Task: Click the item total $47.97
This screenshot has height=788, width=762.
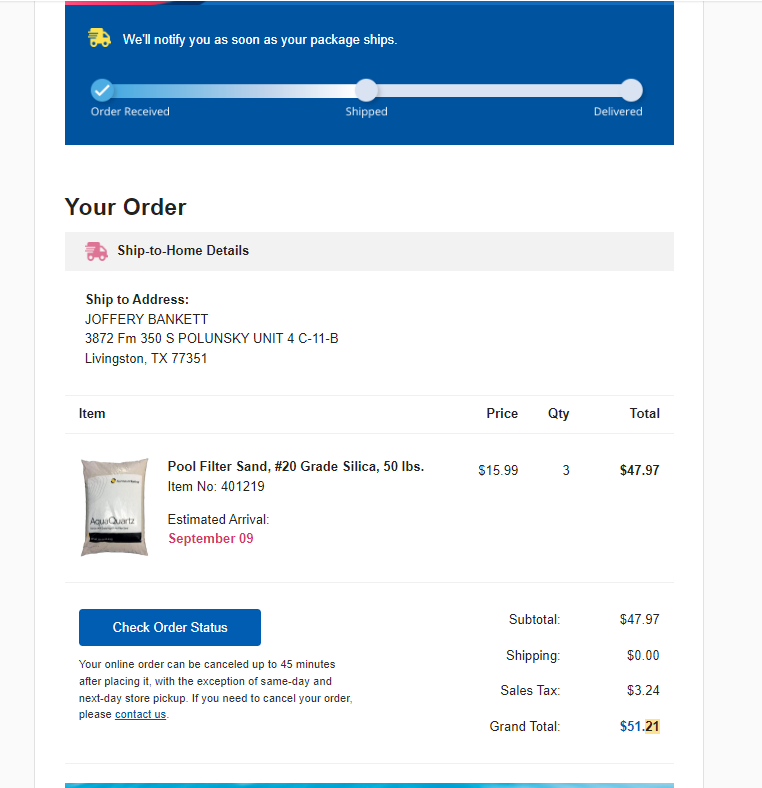Action: click(639, 470)
